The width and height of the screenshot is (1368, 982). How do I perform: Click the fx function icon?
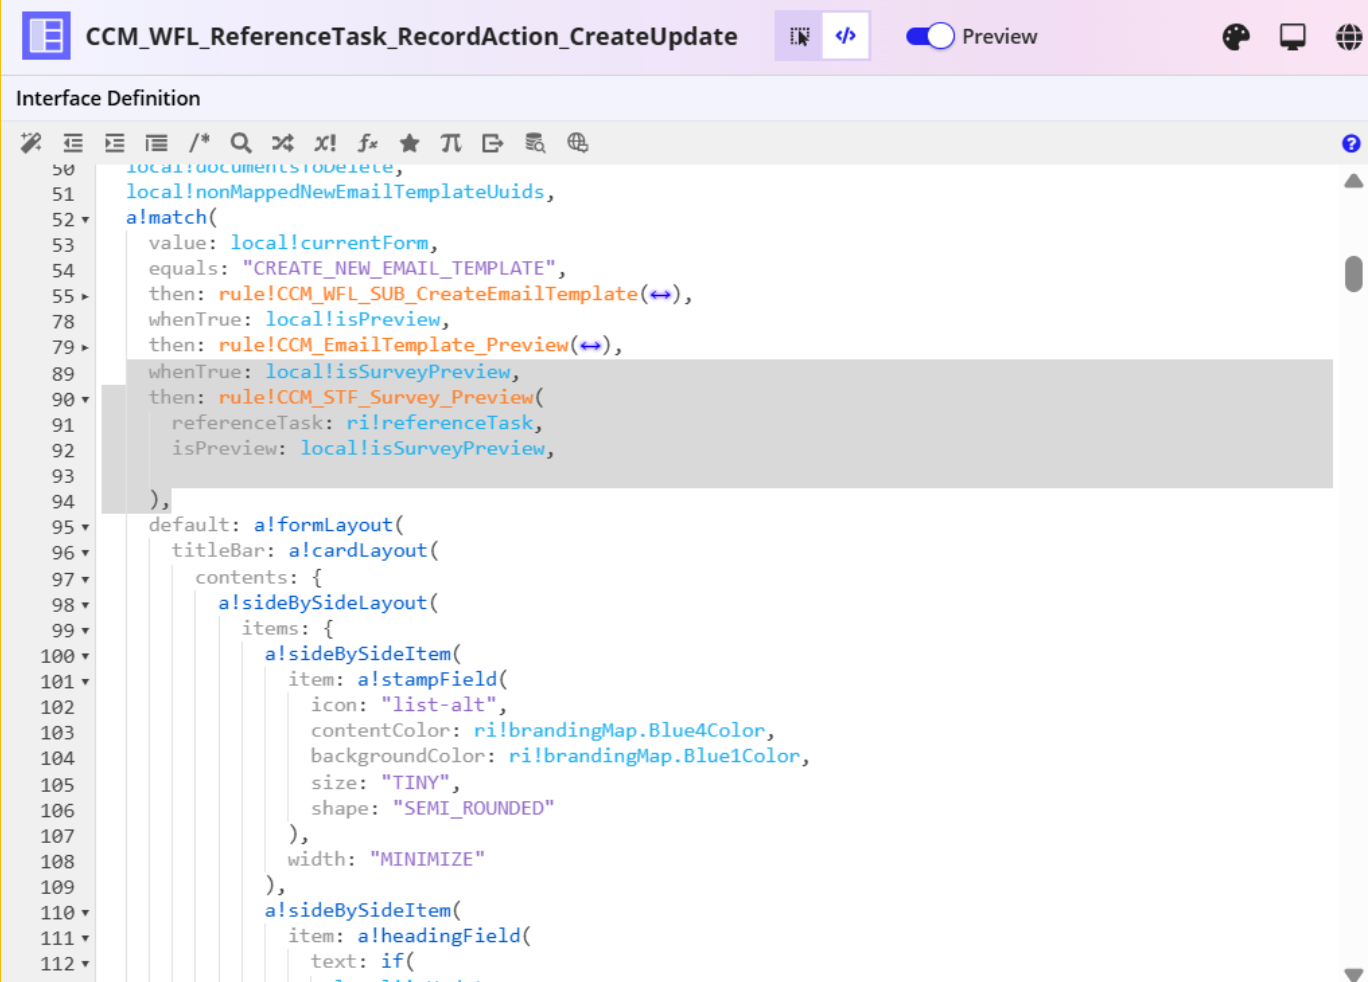point(367,143)
